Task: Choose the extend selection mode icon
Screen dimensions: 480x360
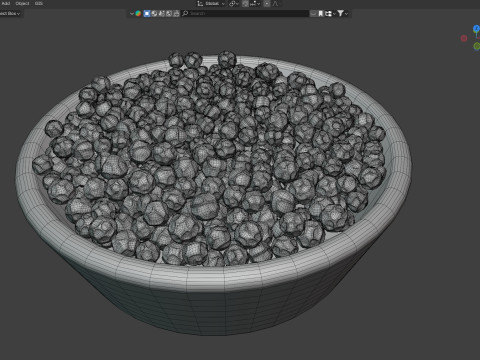Action: pos(154,14)
